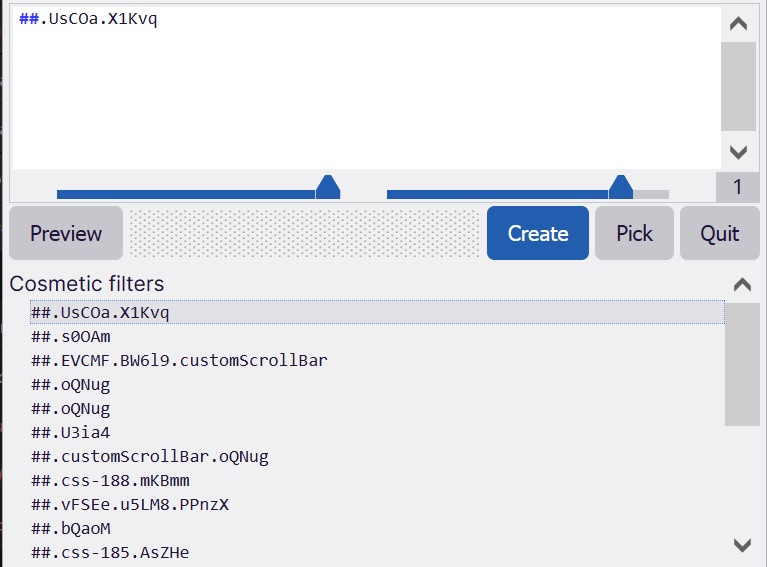Click the blue Create button

coord(538,233)
